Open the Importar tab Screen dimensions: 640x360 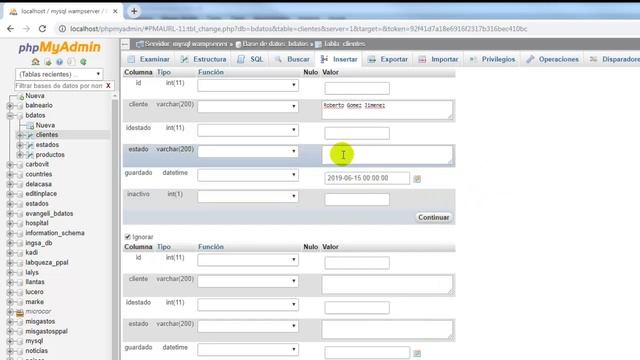[x=439, y=59]
